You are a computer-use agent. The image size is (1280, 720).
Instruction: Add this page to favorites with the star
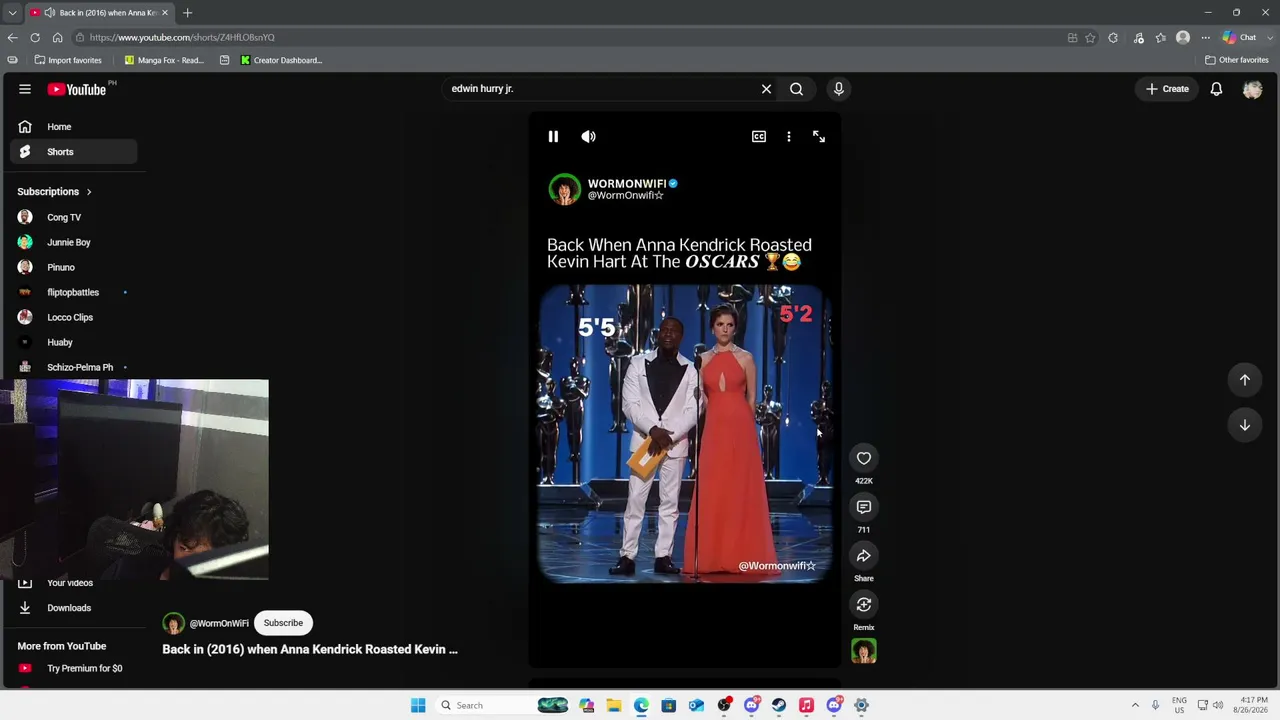(x=1090, y=38)
